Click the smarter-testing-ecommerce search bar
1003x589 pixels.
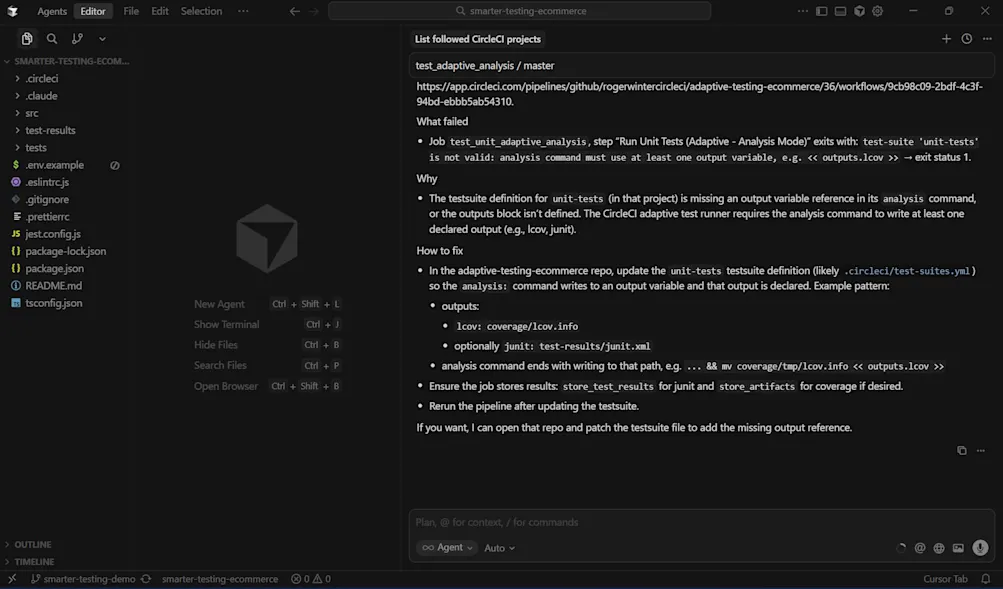click(x=519, y=11)
